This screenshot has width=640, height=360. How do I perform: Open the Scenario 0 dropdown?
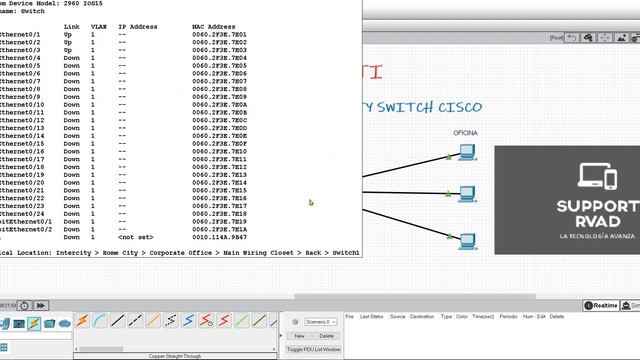[x=320, y=322]
